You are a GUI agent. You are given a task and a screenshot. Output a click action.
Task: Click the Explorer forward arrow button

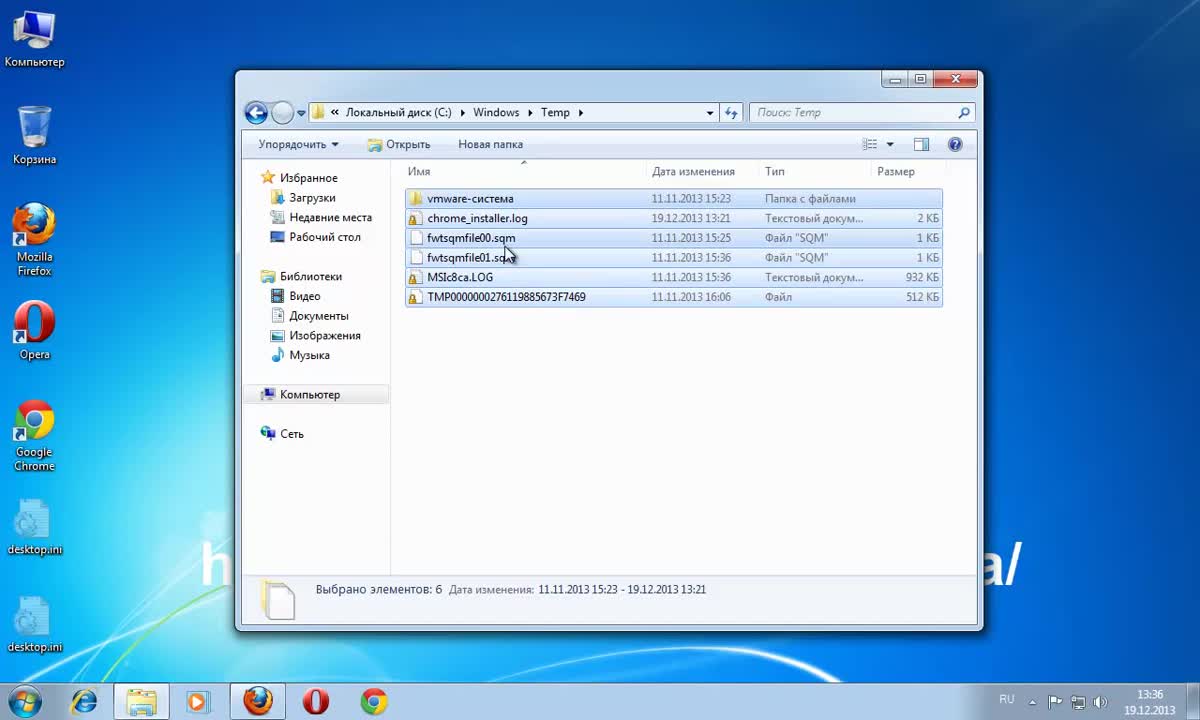click(283, 113)
